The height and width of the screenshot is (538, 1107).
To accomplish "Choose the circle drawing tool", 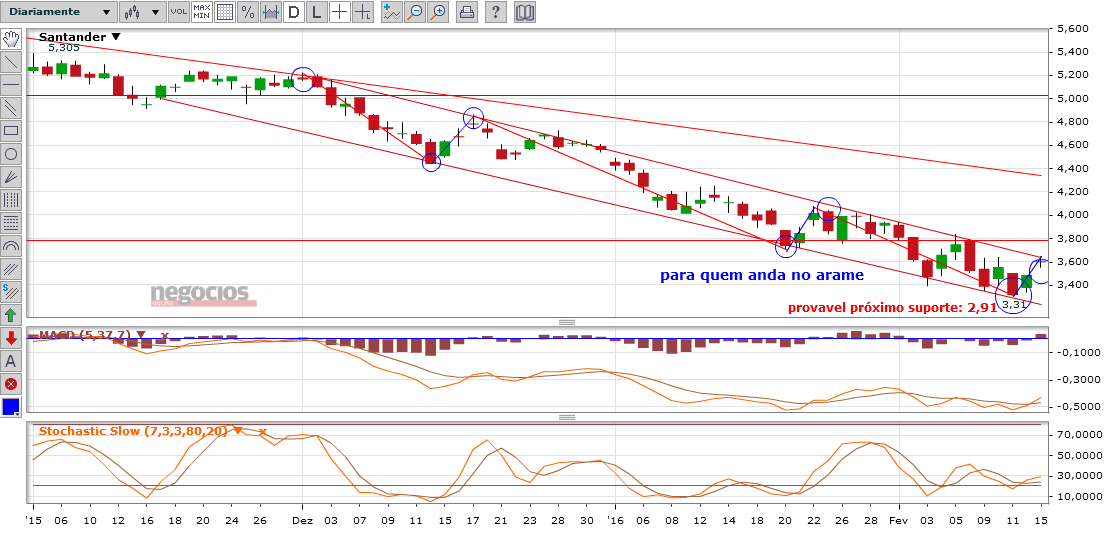I will point(11,154).
